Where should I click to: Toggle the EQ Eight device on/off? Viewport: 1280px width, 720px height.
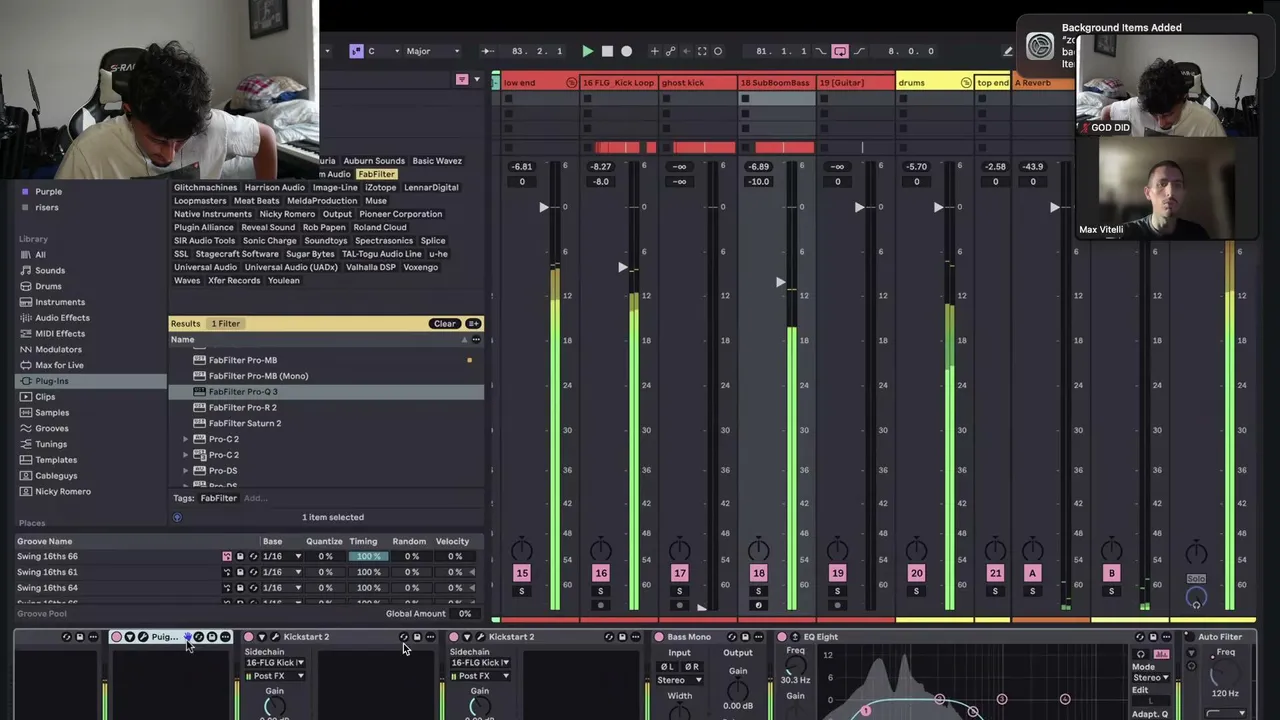click(x=782, y=637)
